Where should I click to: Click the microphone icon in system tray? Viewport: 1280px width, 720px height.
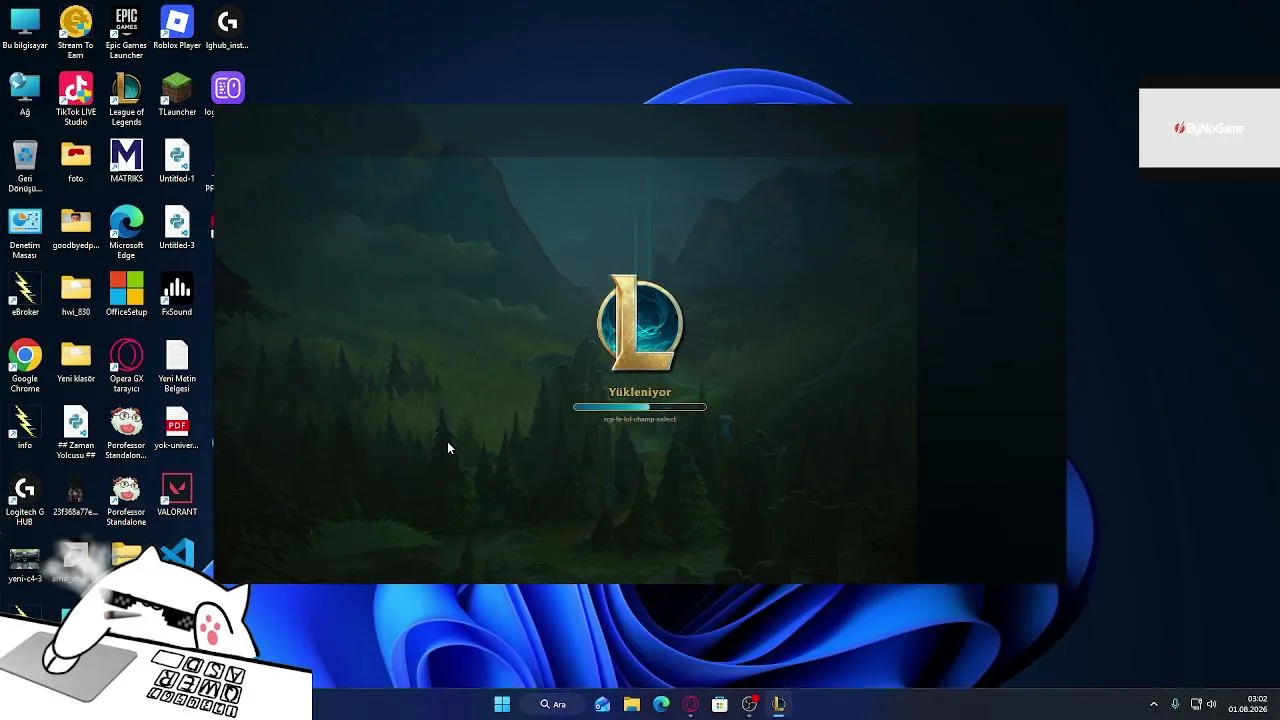click(x=1175, y=704)
